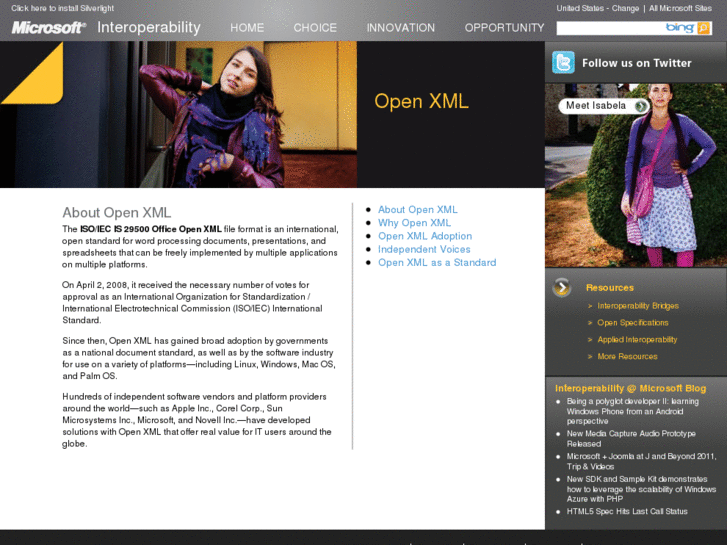Open the HOME menu
The height and width of the screenshot is (545, 727).
[x=247, y=28]
